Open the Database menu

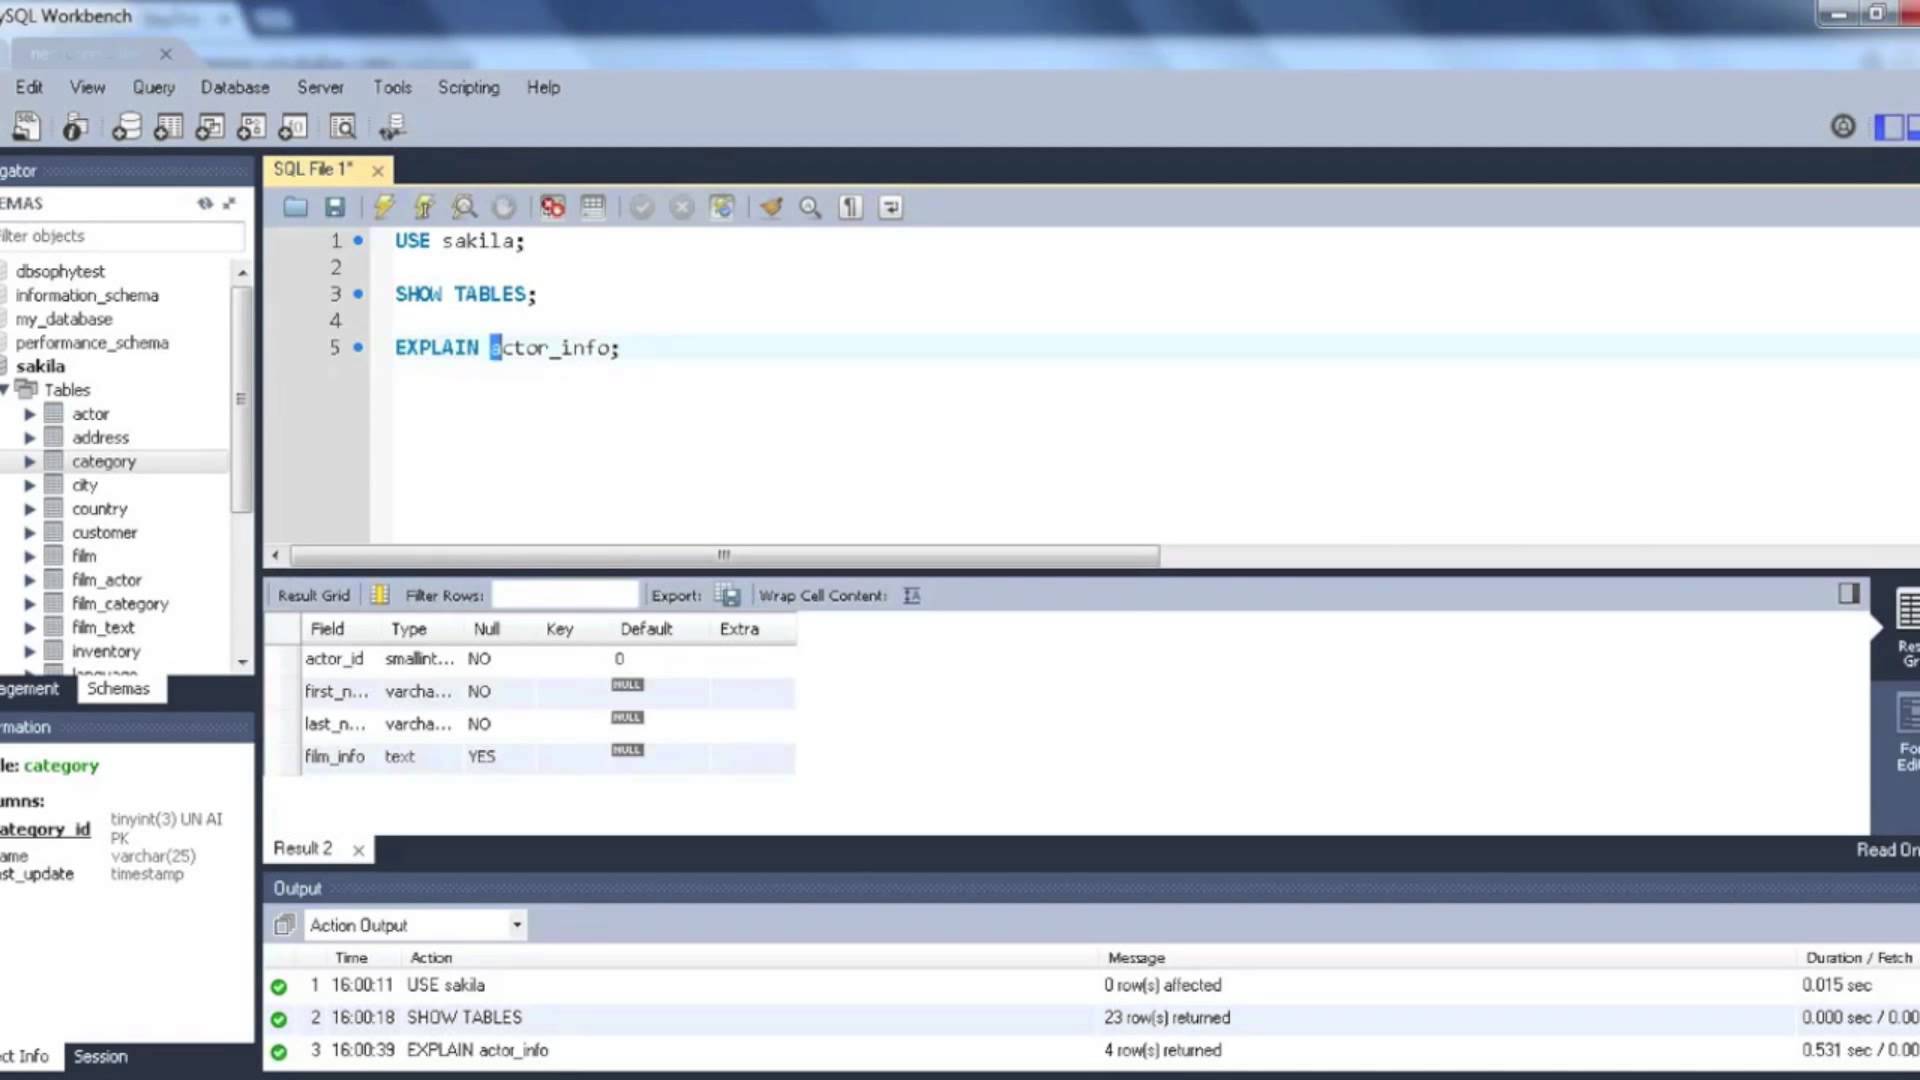click(x=234, y=88)
